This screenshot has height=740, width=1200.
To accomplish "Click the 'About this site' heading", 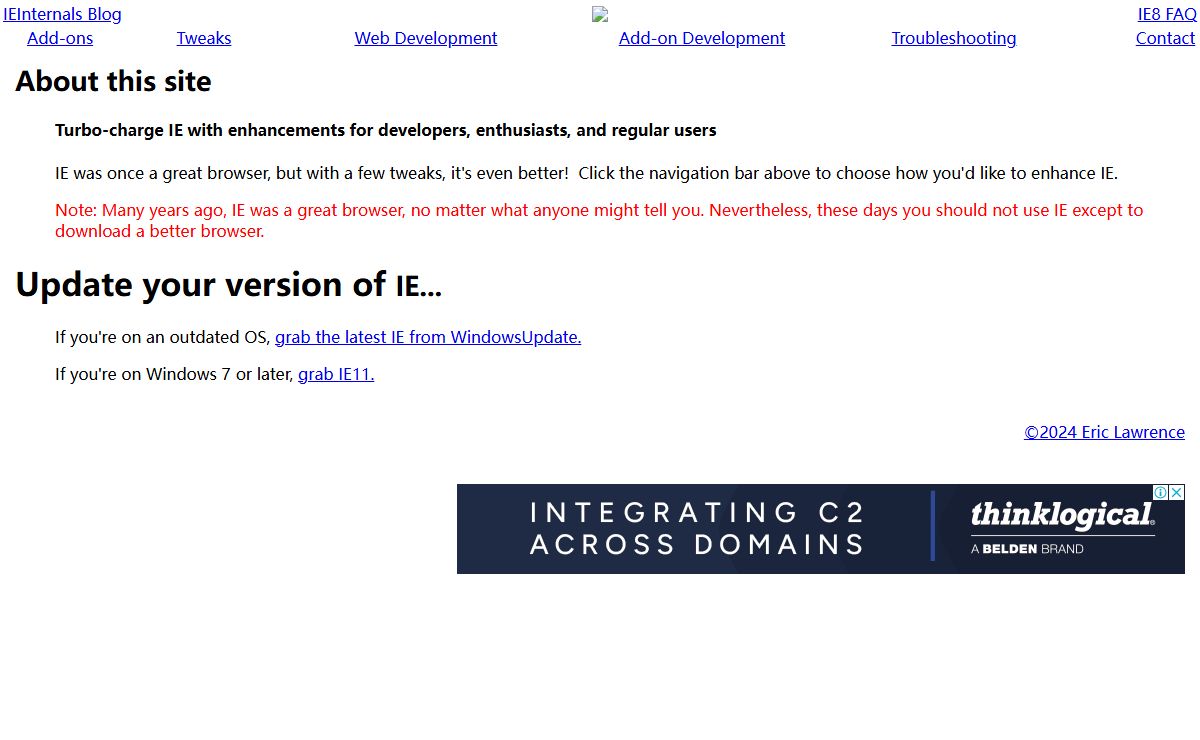I will coord(113,81).
